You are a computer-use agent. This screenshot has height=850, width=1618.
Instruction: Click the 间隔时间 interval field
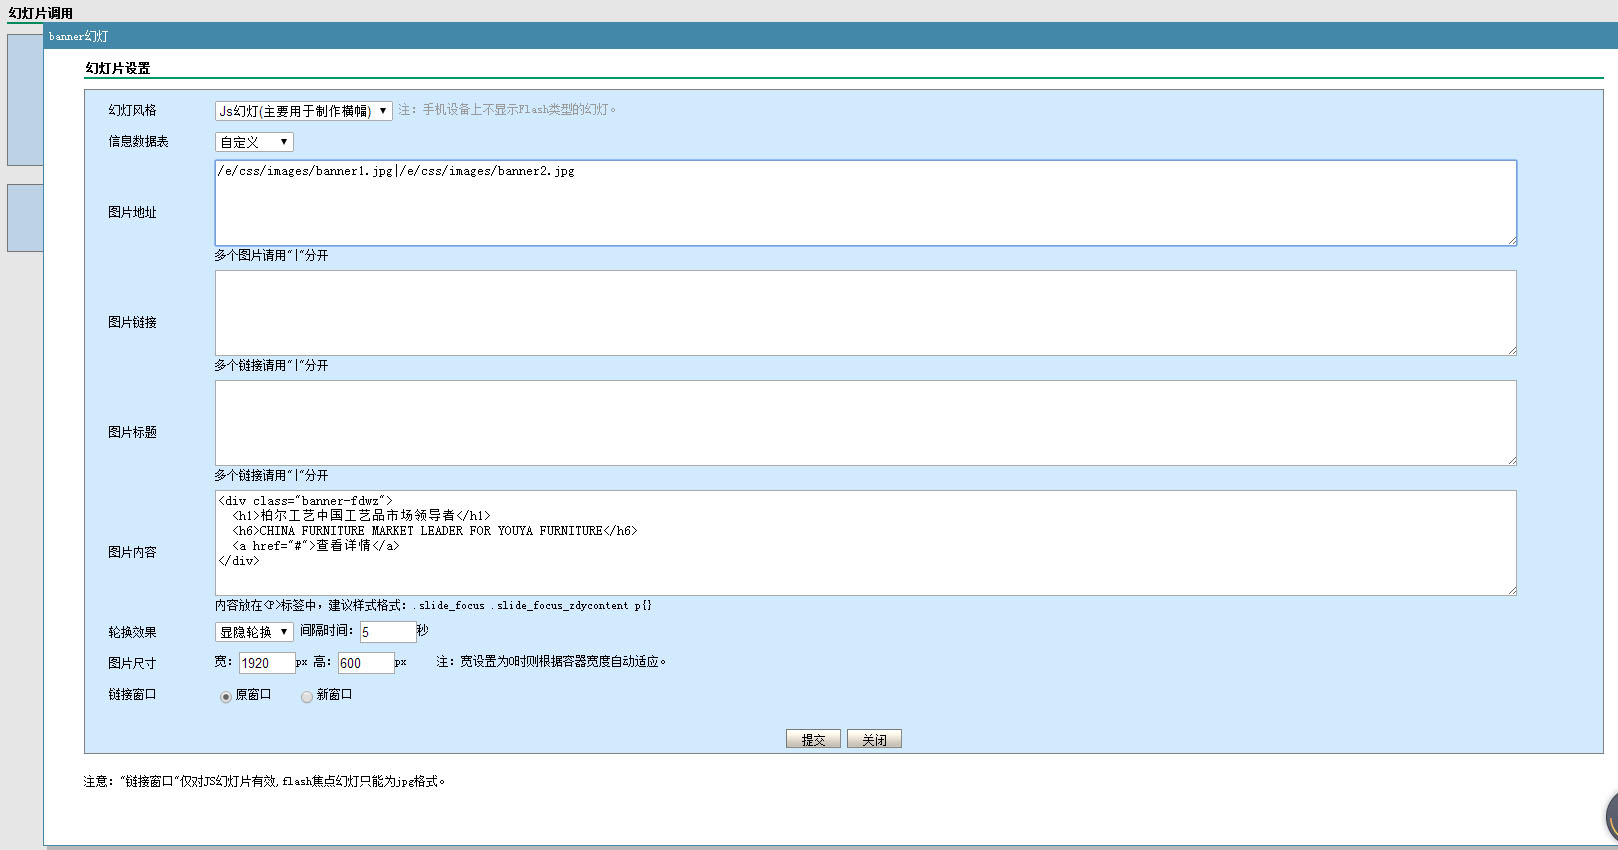tap(388, 632)
